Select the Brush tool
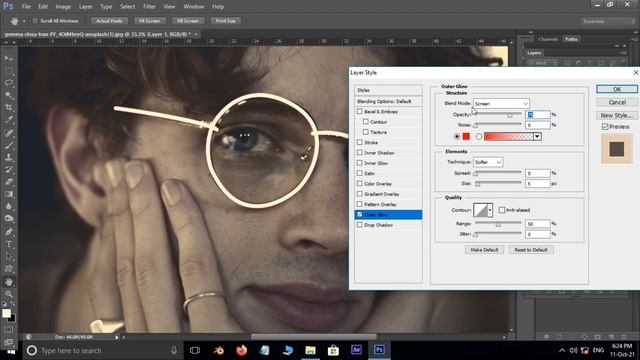This screenshot has height=360, width=640. (x=9, y=145)
